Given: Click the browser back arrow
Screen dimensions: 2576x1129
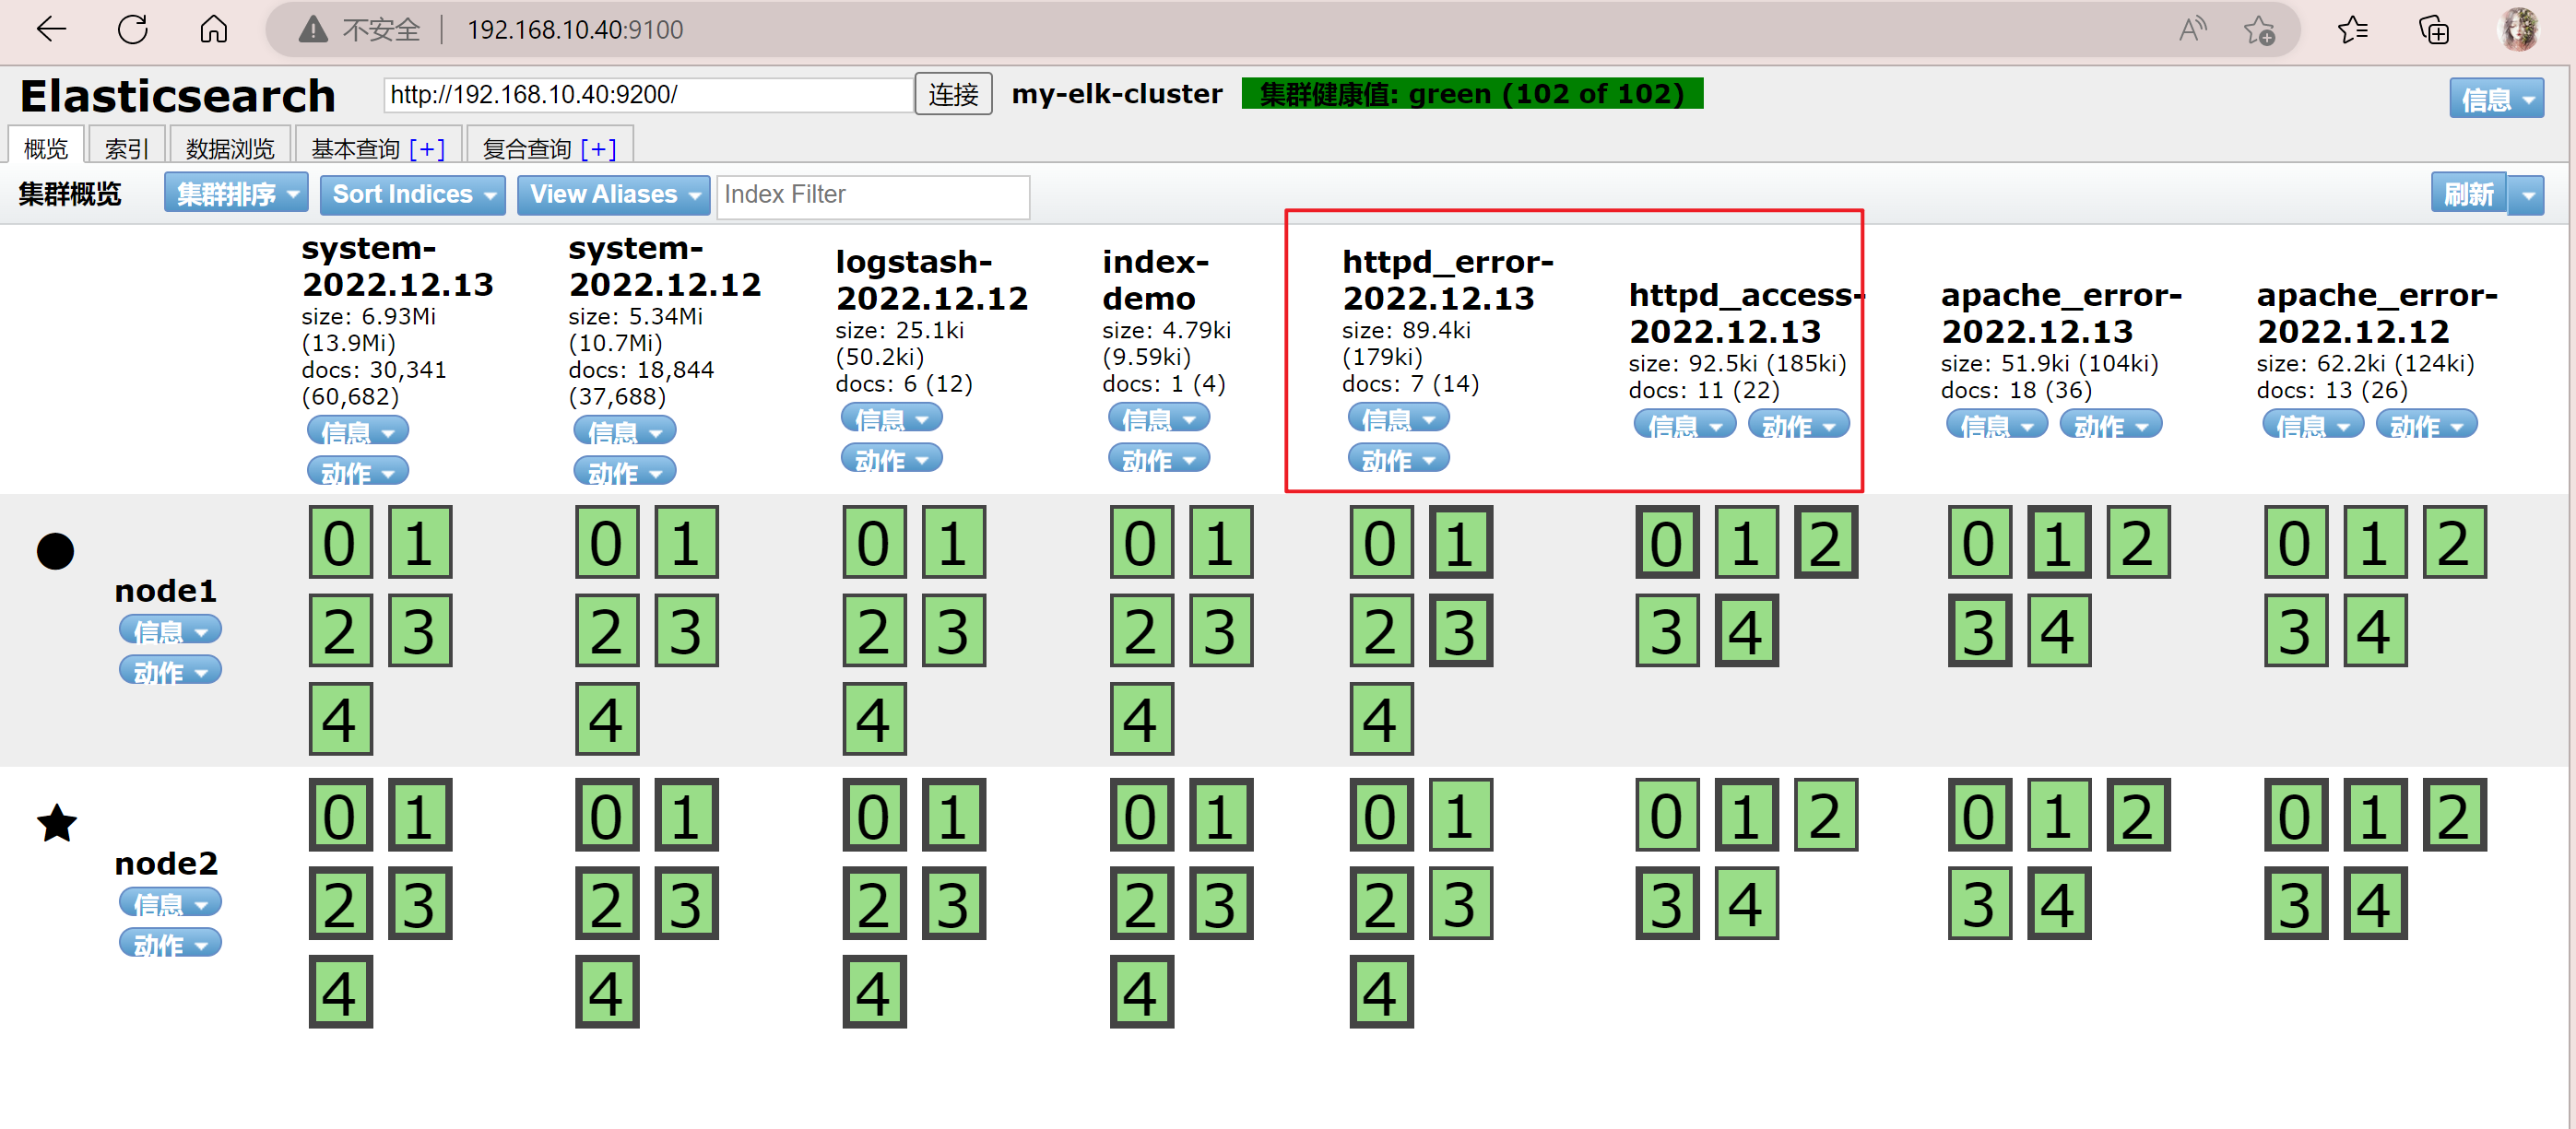Looking at the screenshot, I should [x=51, y=30].
